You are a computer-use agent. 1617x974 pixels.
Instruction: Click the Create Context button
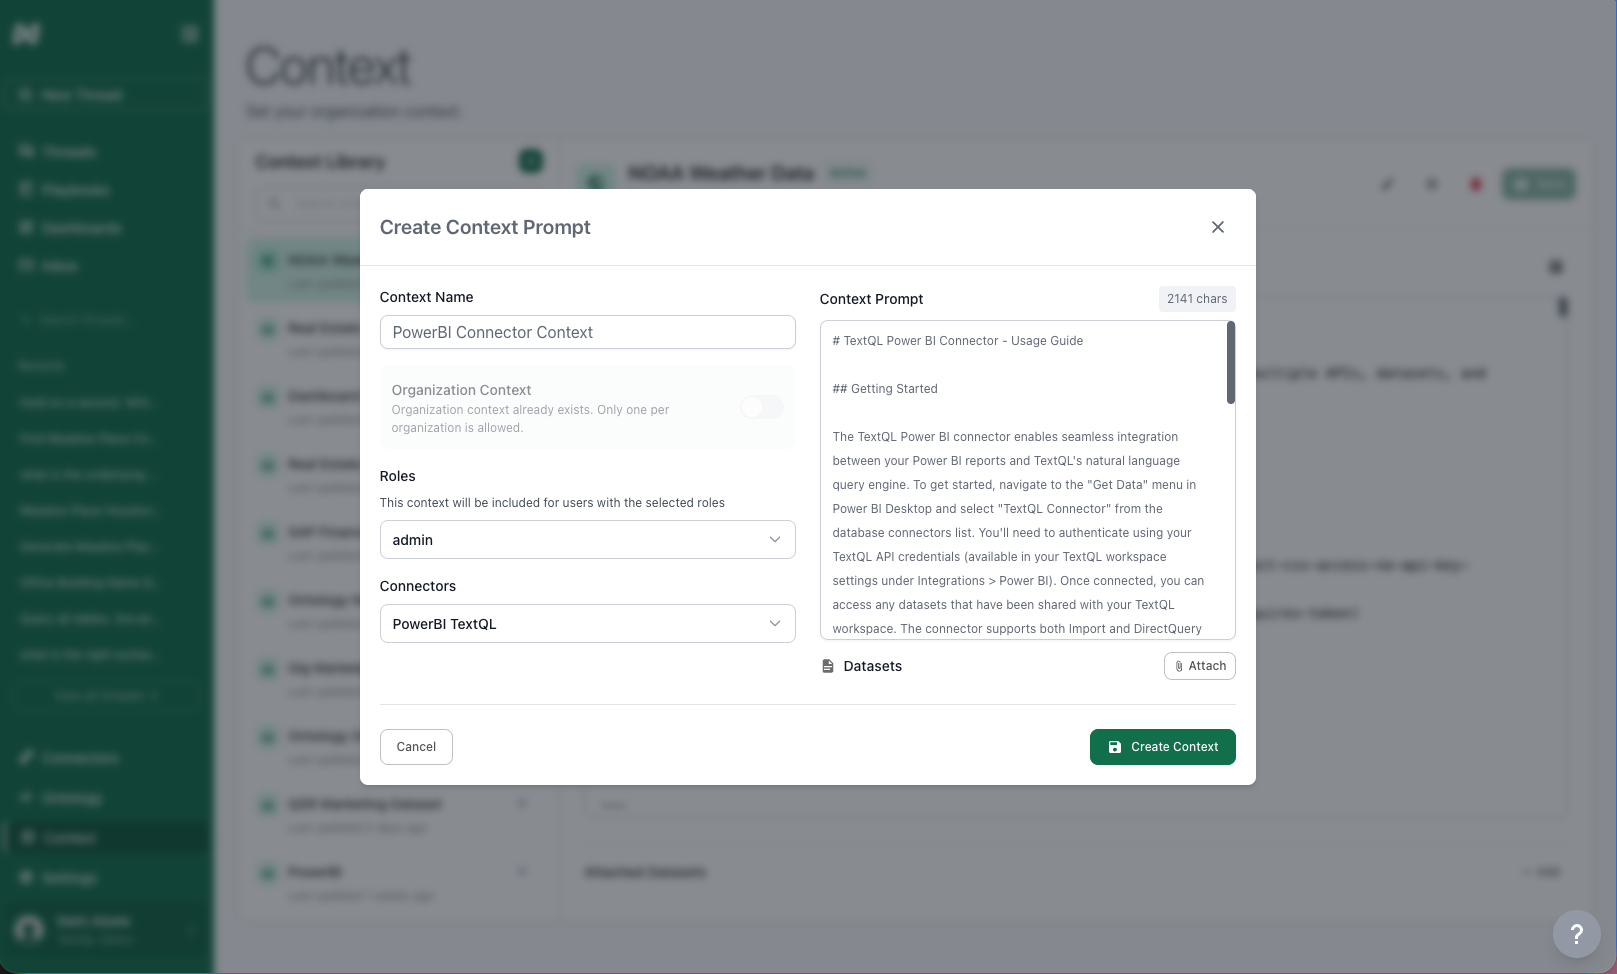click(1162, 747)
